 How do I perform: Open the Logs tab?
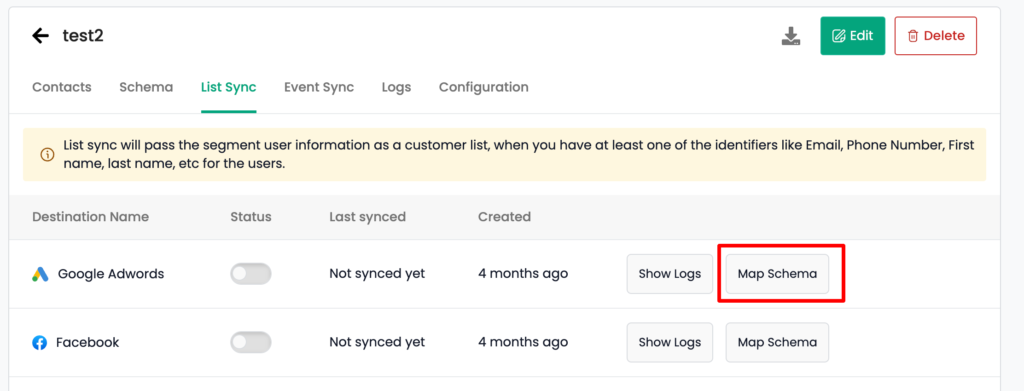point(396,87)
